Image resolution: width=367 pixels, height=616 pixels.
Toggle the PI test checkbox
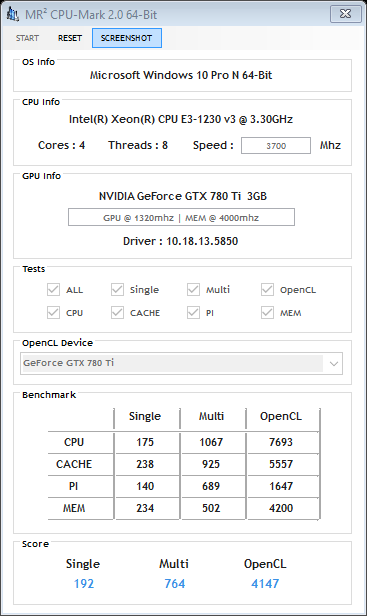coord(193,313)
